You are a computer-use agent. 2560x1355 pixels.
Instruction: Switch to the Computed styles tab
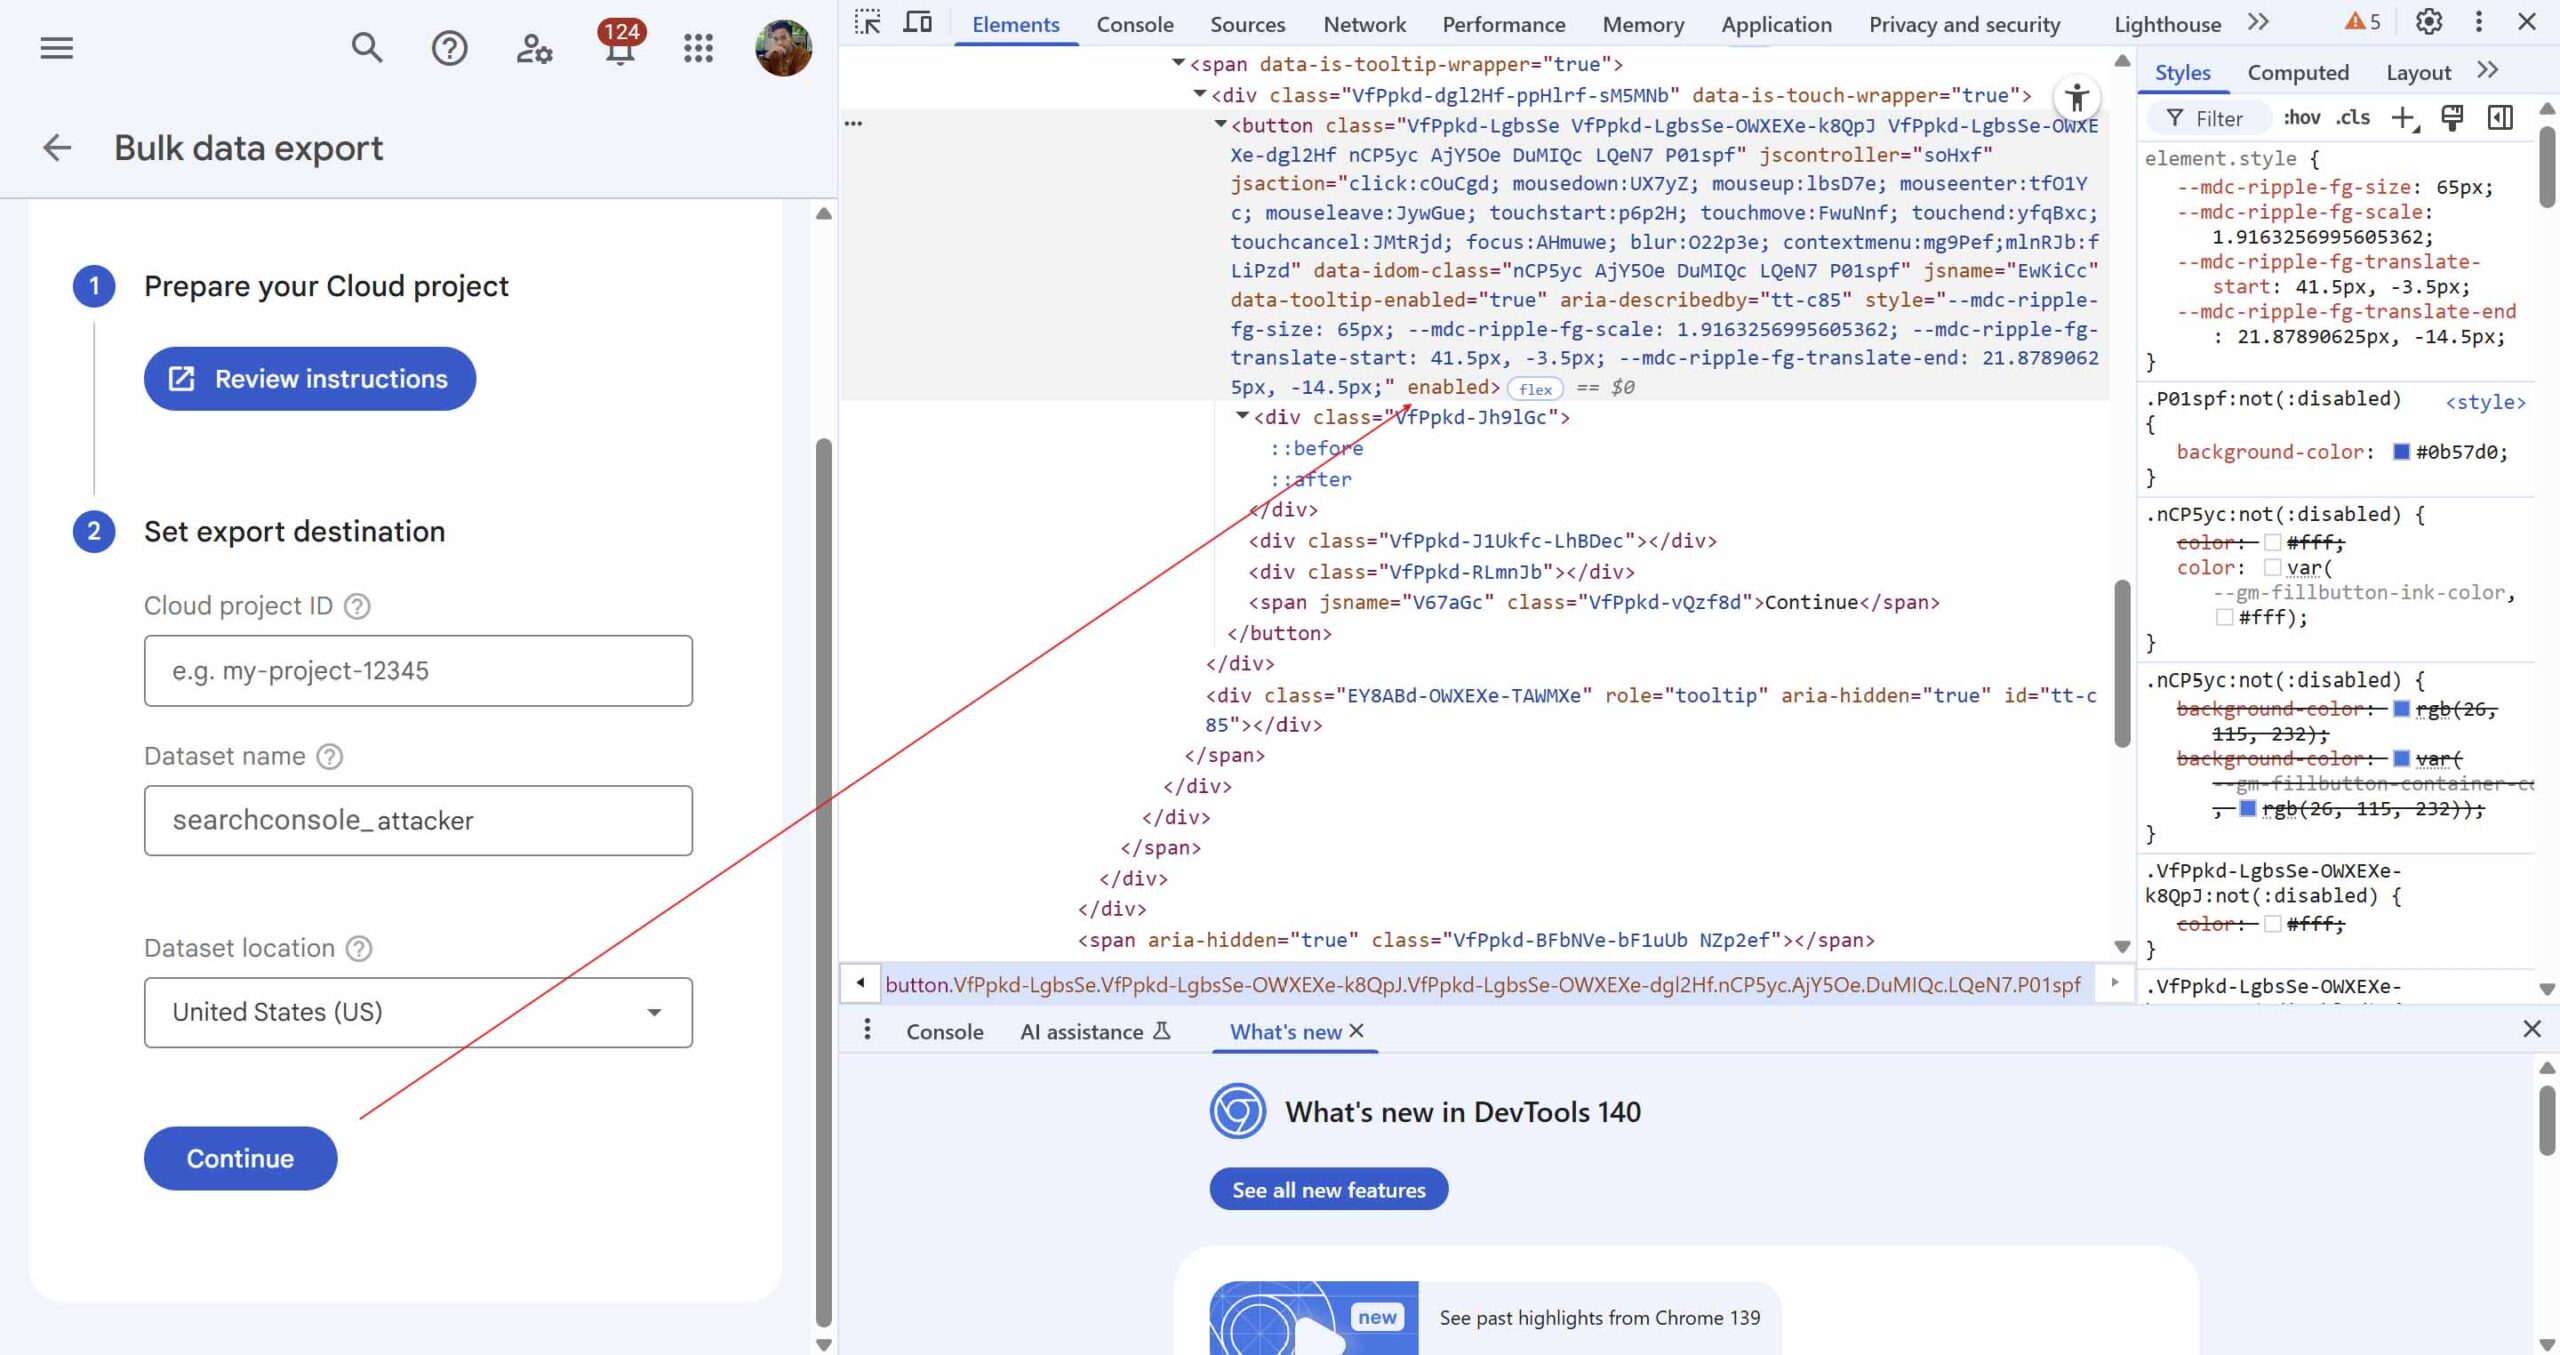coord(2297,72)
